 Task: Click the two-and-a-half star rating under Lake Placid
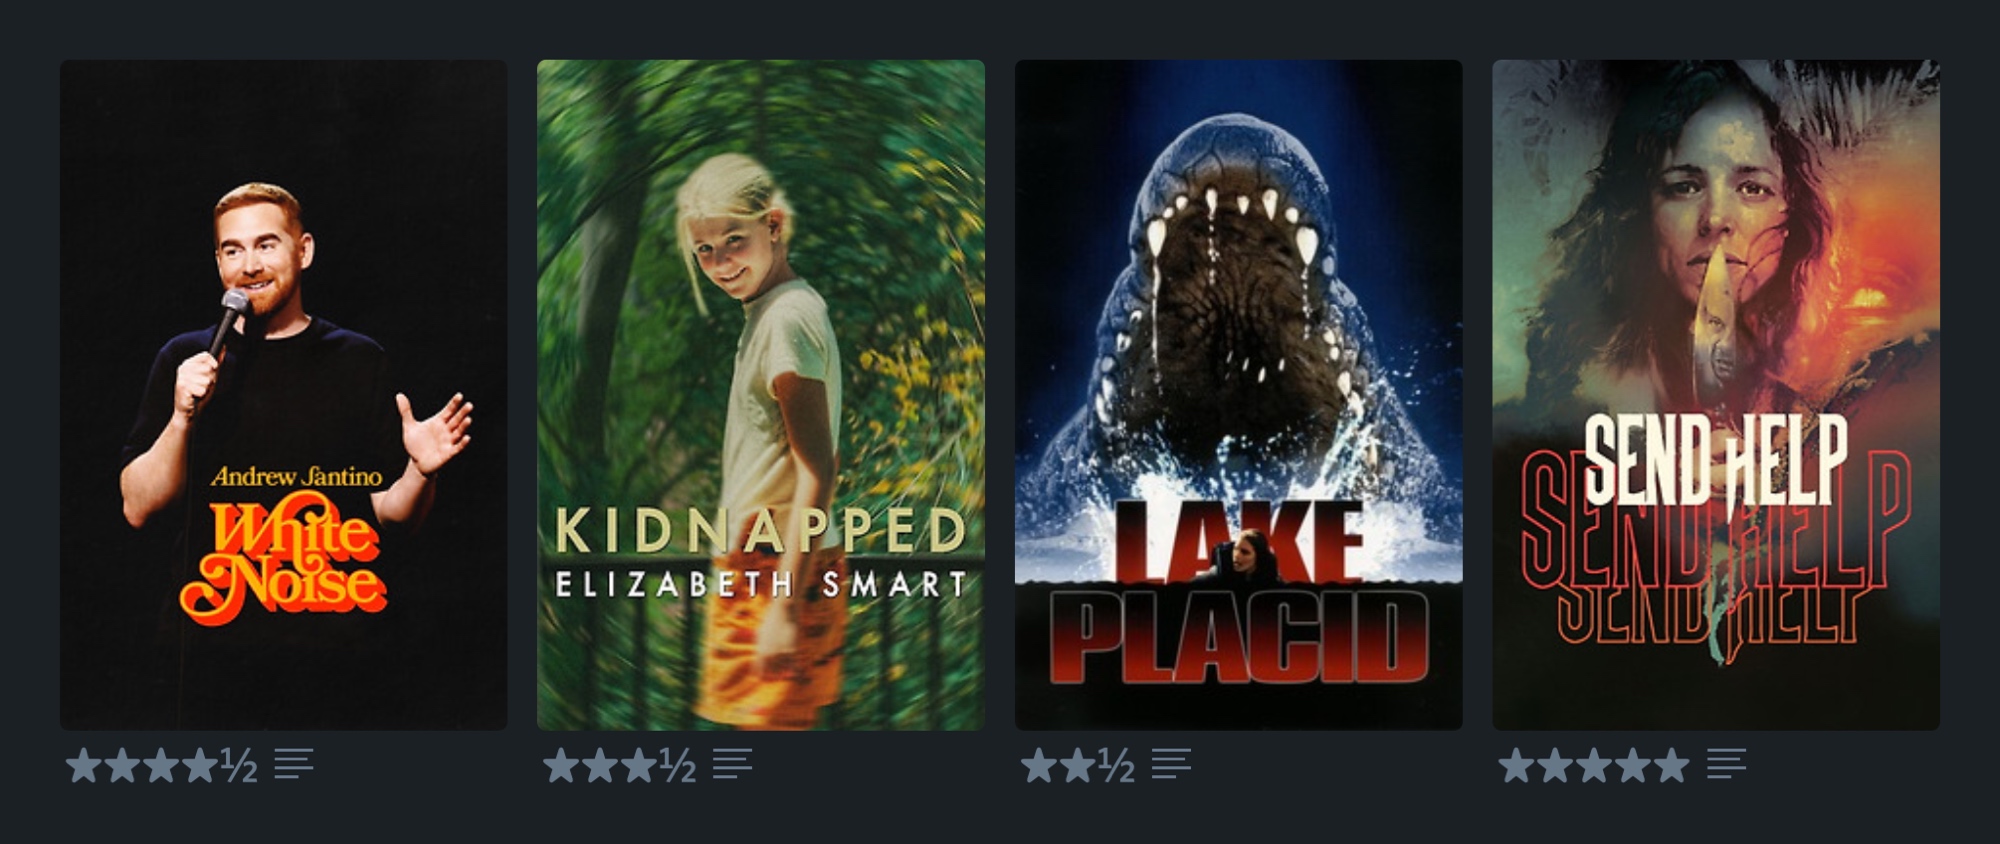click(x=1078, y=766)
